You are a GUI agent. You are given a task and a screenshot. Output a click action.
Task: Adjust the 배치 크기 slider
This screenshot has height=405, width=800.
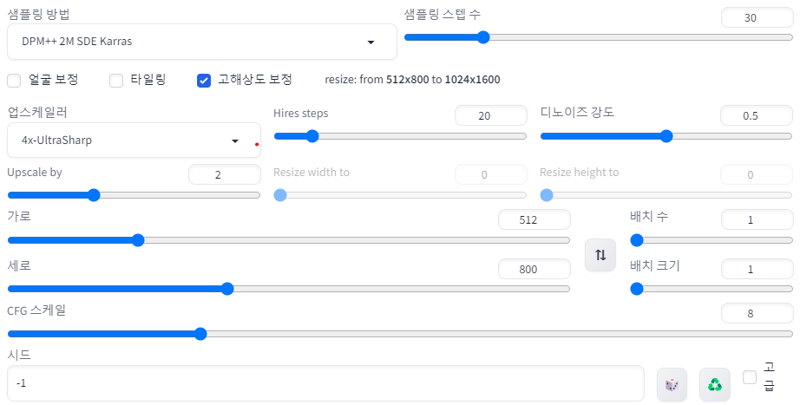pos(636,289)
